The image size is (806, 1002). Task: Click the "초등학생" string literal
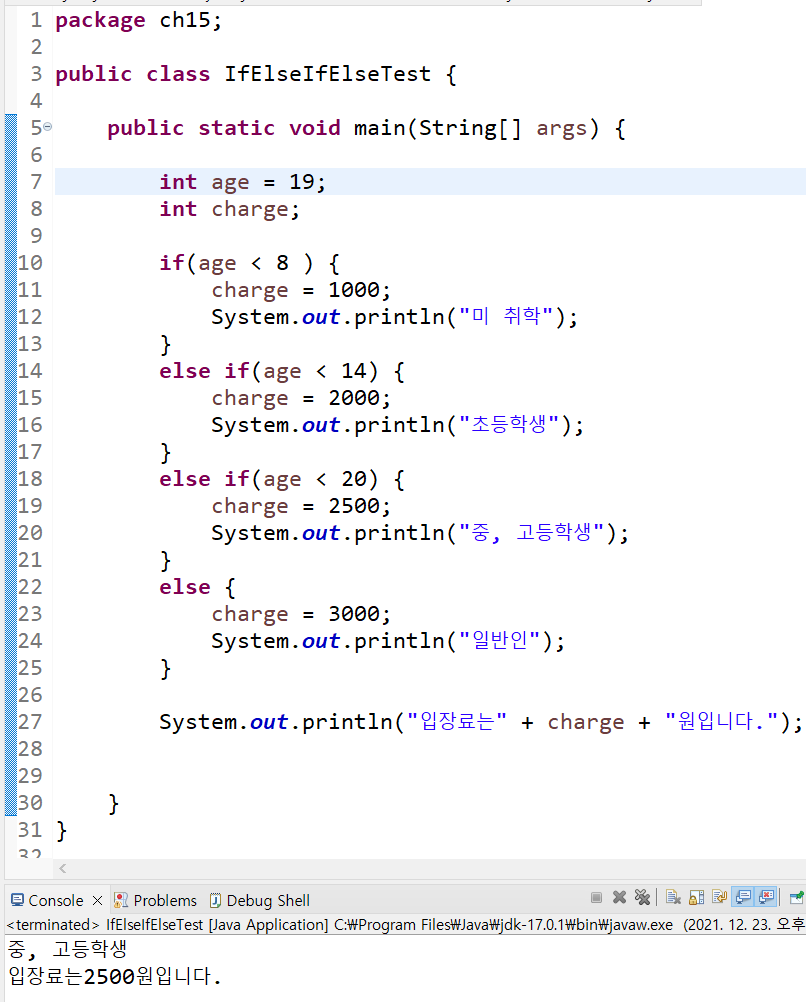509,424
